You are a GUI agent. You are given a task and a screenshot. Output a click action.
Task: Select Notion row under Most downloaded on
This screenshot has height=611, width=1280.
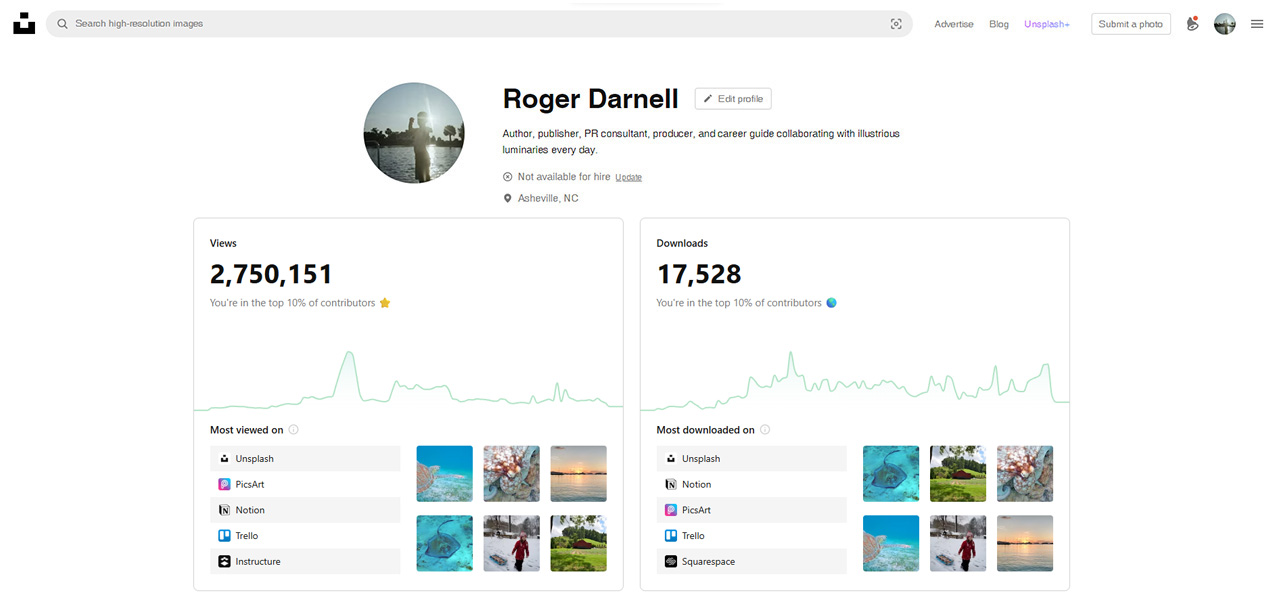pyautogui.click(x=752, y=484)
